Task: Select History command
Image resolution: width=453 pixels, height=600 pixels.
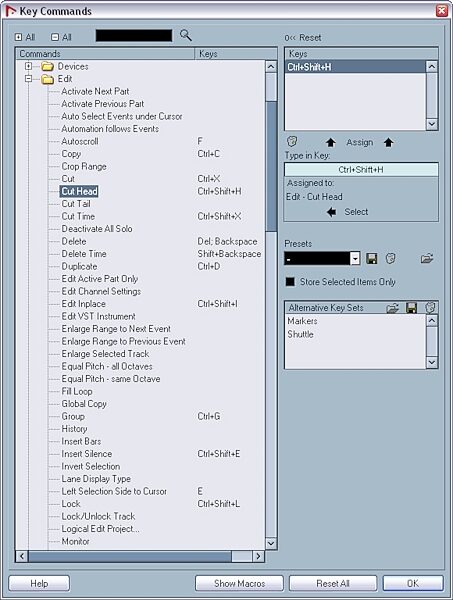Action: pos(74,429)
